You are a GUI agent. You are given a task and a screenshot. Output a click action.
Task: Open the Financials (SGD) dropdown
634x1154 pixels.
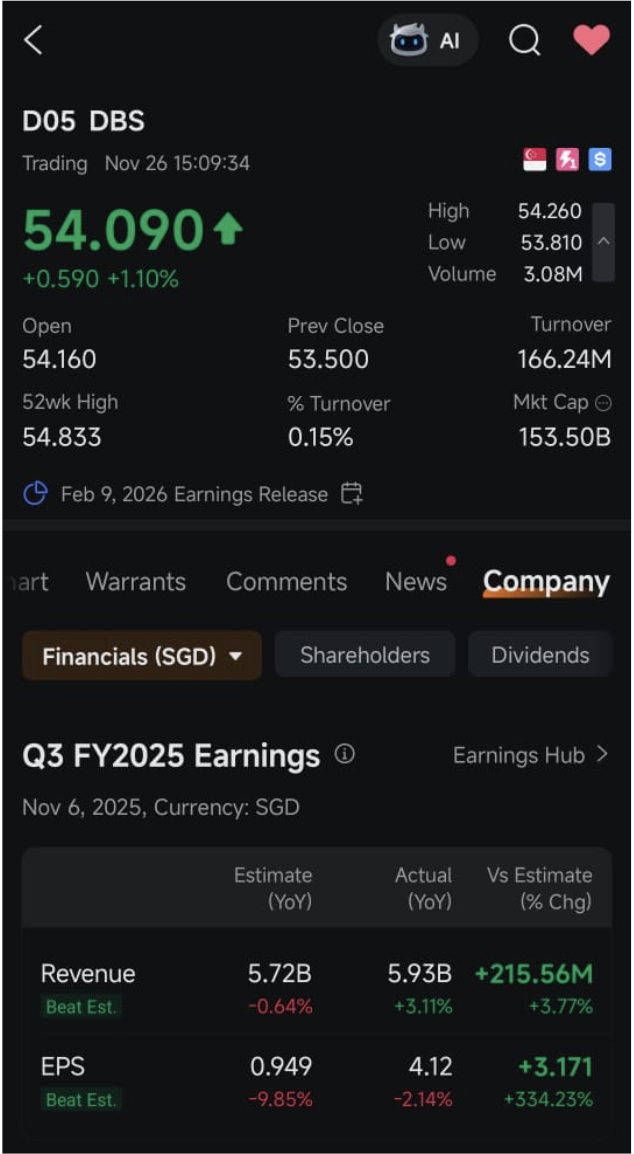(x=141, y=654)
